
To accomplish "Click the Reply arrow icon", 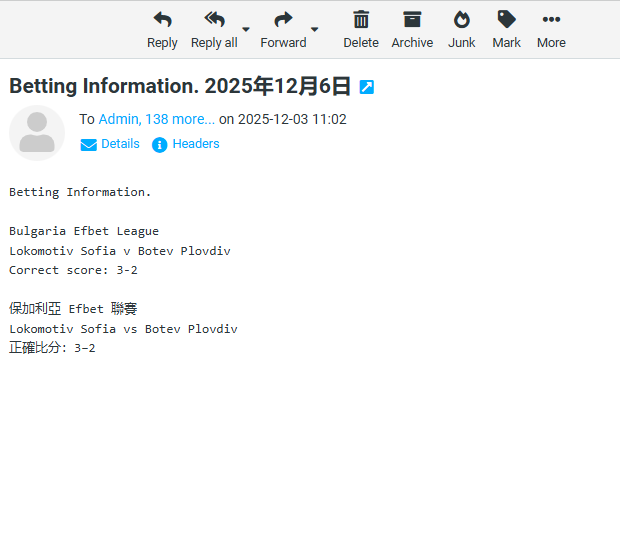I will coord(162,20).
